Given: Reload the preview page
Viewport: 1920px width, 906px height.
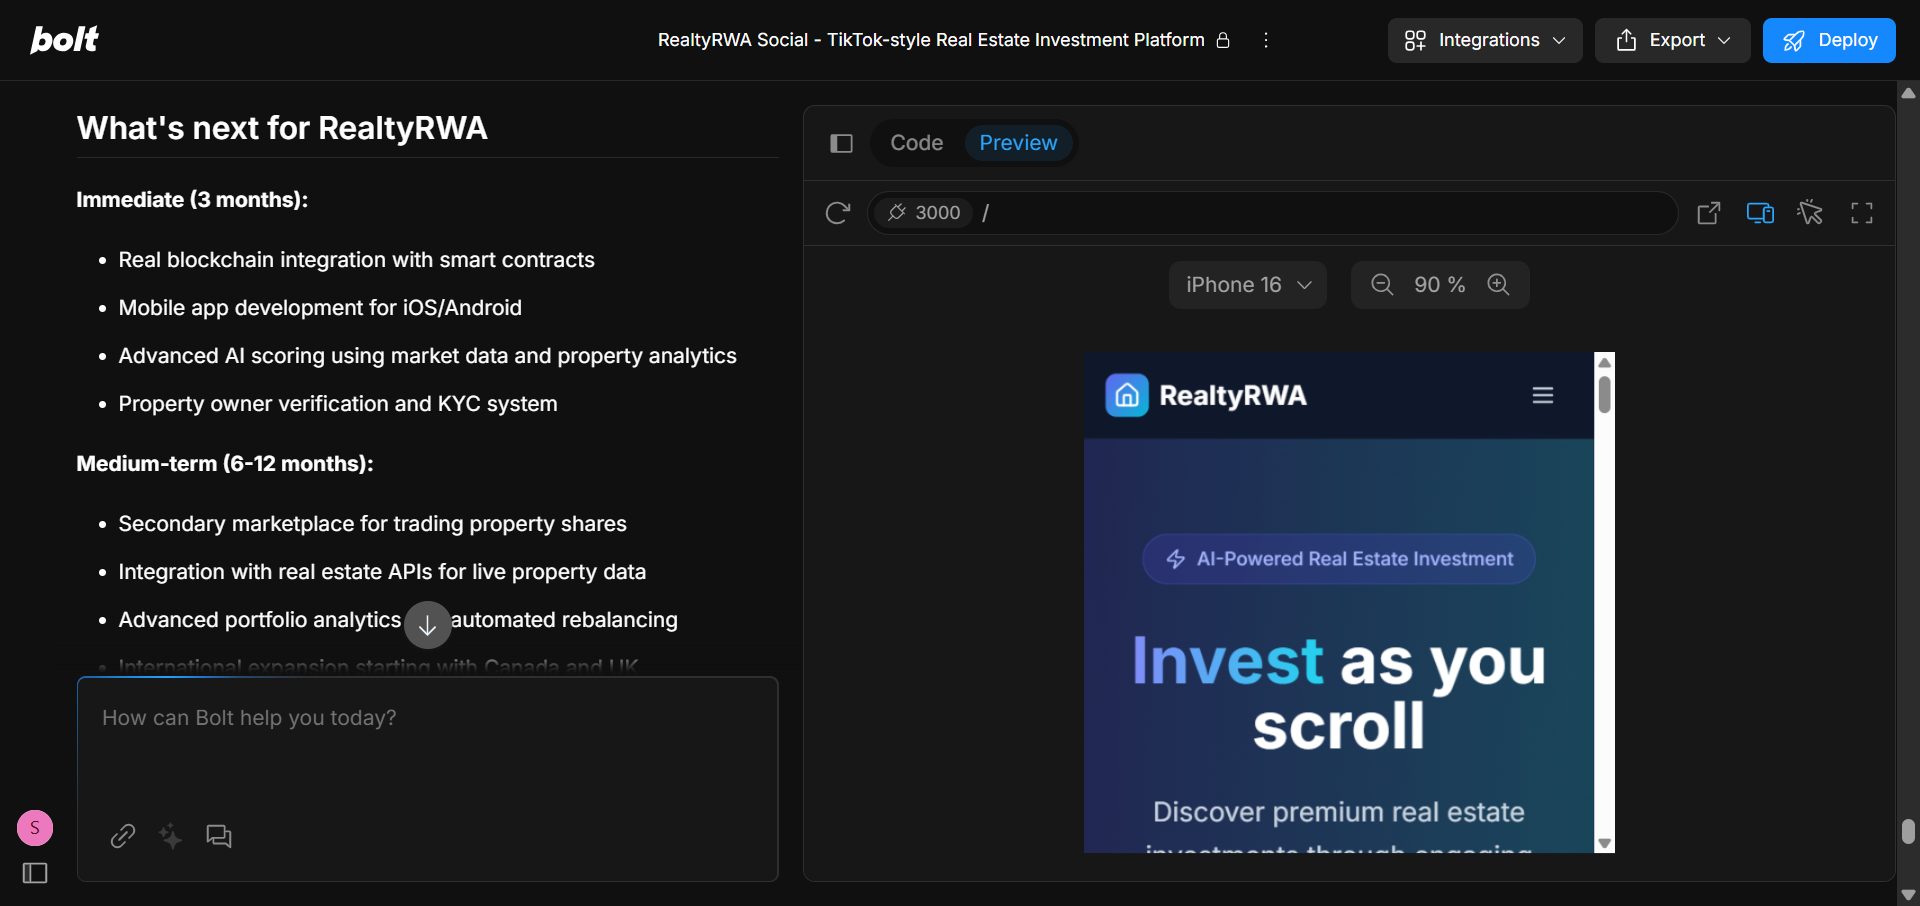Looking at the screenshot, I should point(838,213).
